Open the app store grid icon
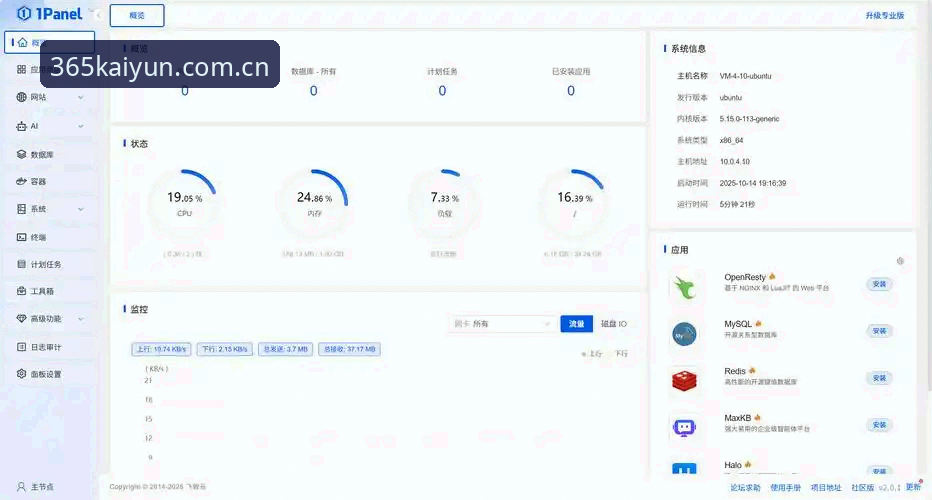The width and height of the screenshot is (932, 500). [x=21, y=69]
